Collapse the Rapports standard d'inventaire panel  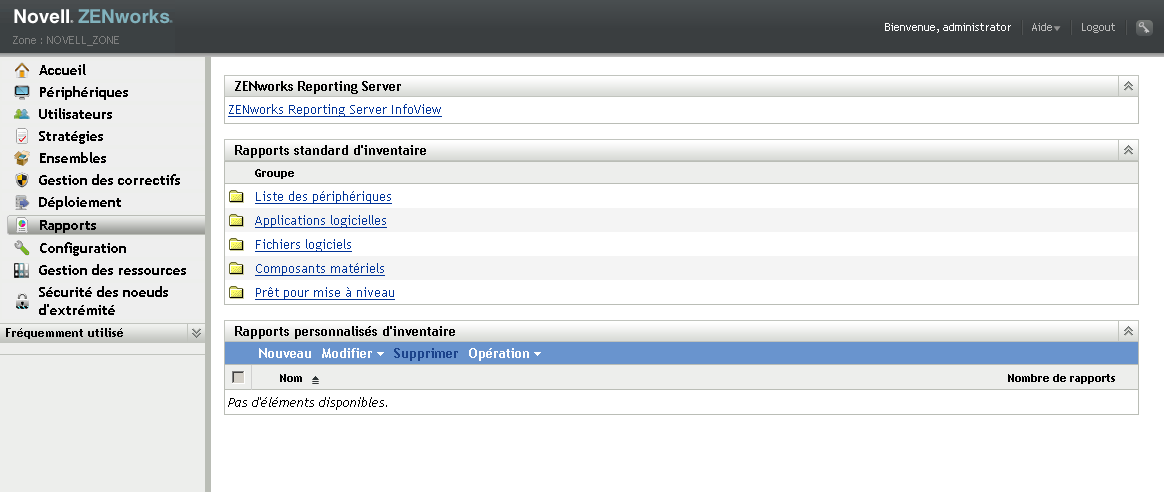coord(1128,151)
